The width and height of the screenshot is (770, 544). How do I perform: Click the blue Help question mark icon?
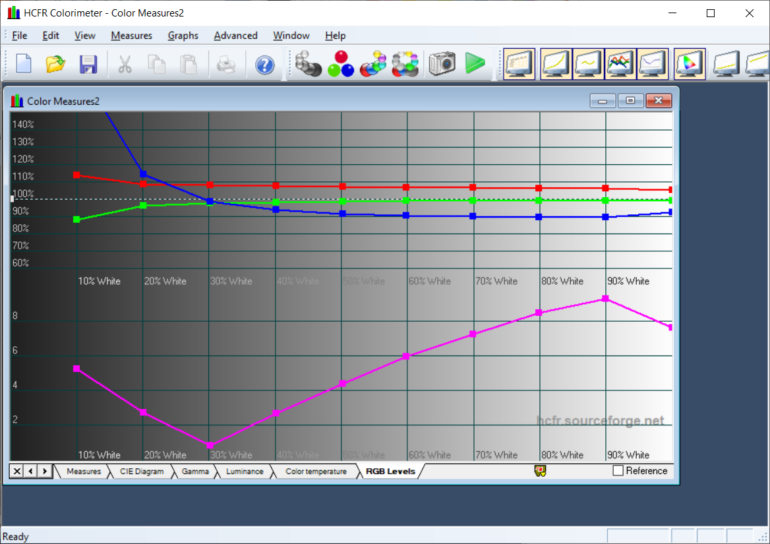[264, 64]
